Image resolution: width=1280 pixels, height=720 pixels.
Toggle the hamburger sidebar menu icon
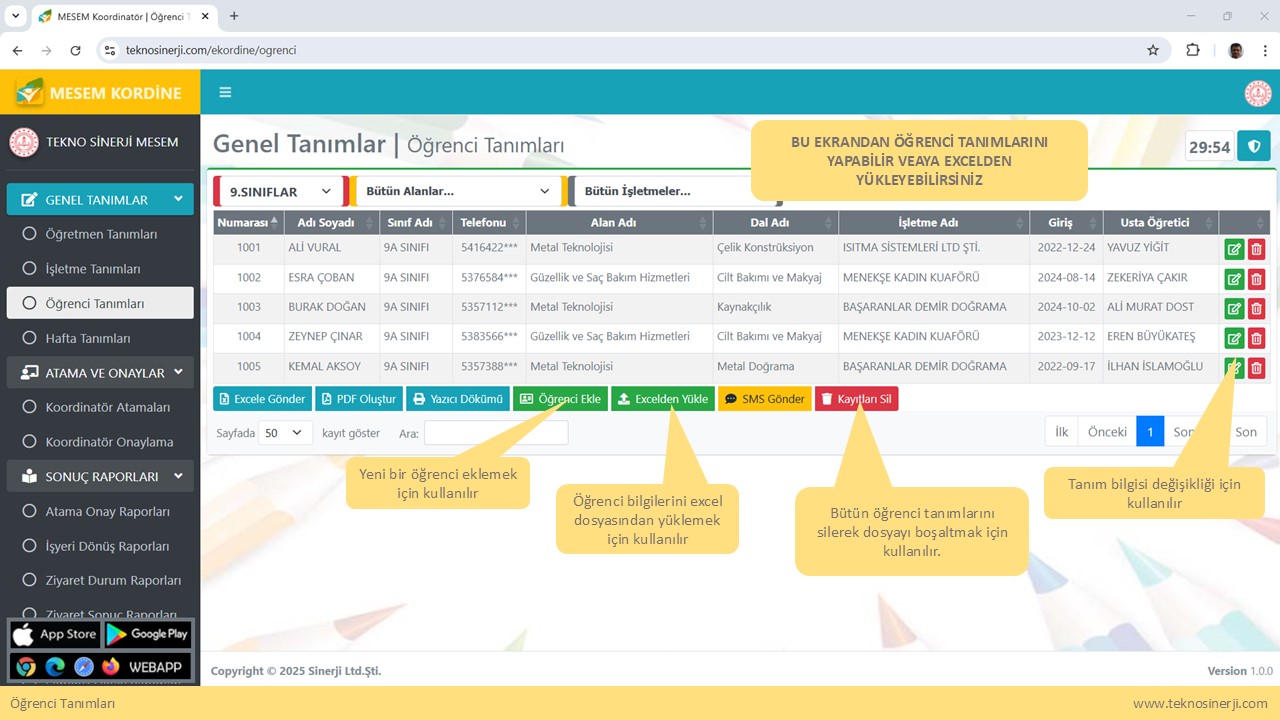pos(225,92)
